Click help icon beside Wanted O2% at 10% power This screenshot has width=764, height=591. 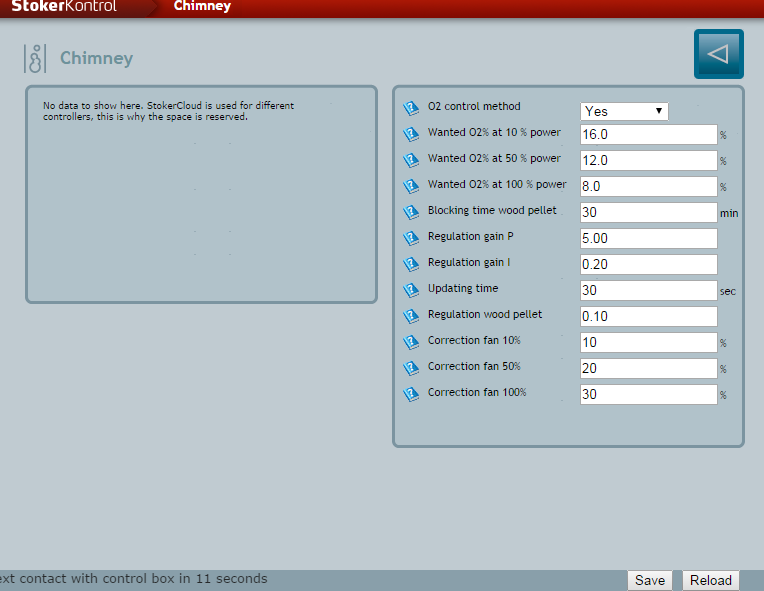pyautogui.click(x=410, y=134)
